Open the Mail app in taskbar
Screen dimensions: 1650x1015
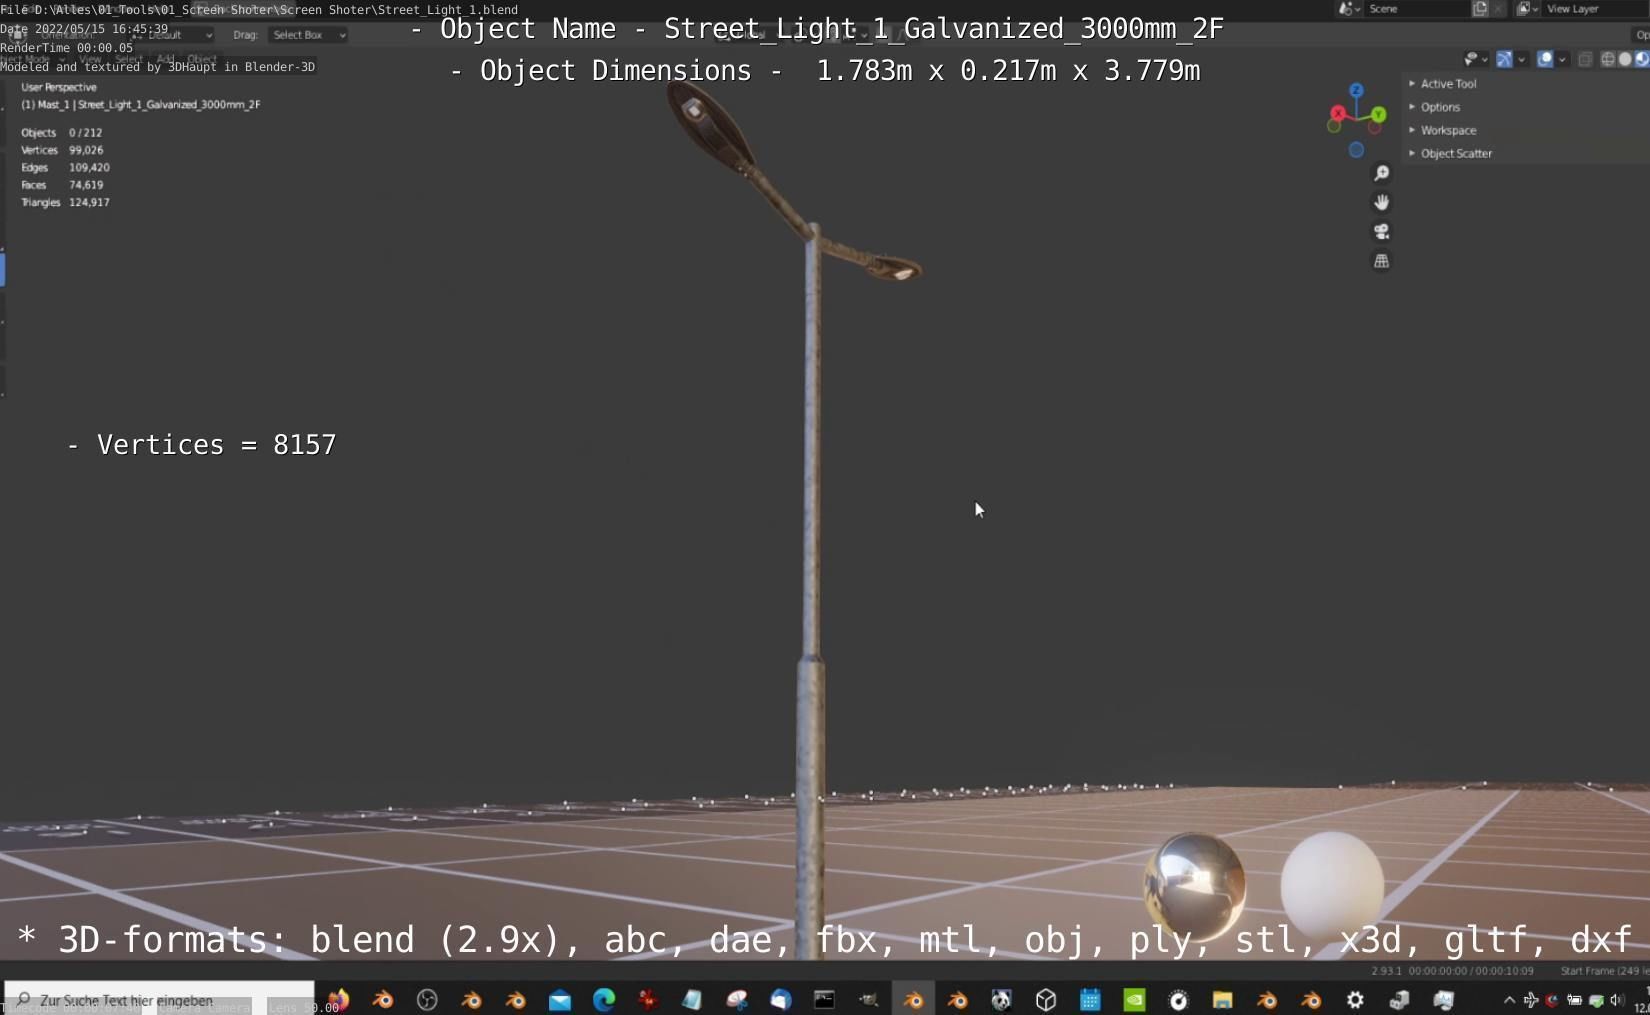coord(560,1000)
